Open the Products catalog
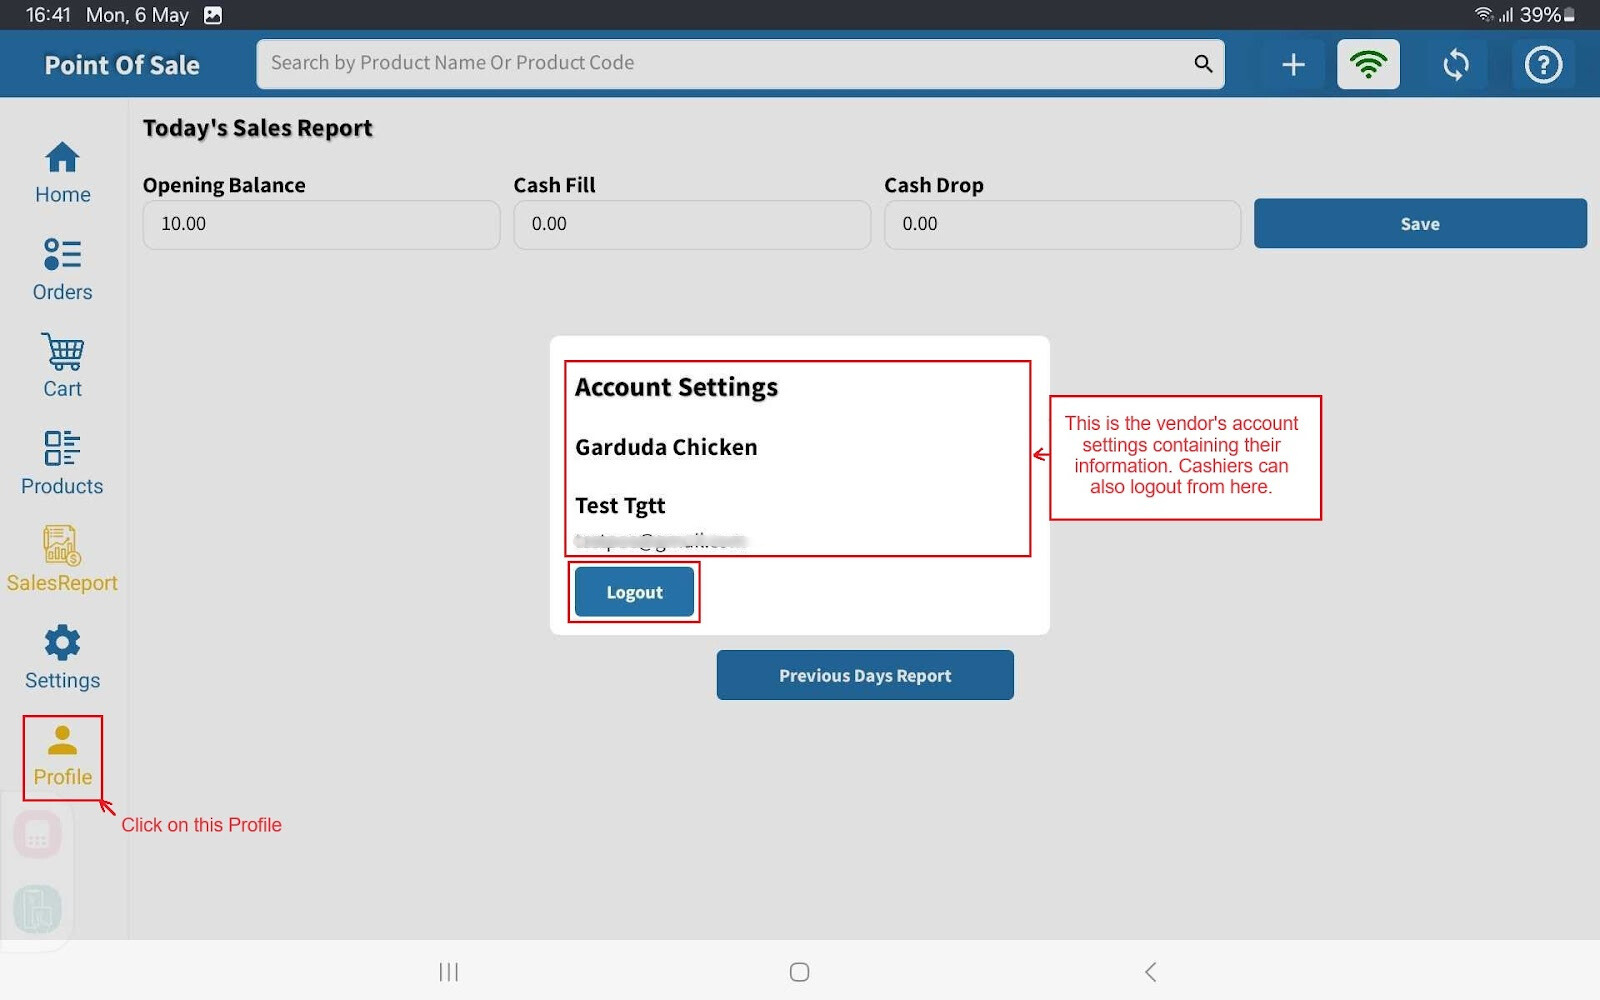 [62, 463]
